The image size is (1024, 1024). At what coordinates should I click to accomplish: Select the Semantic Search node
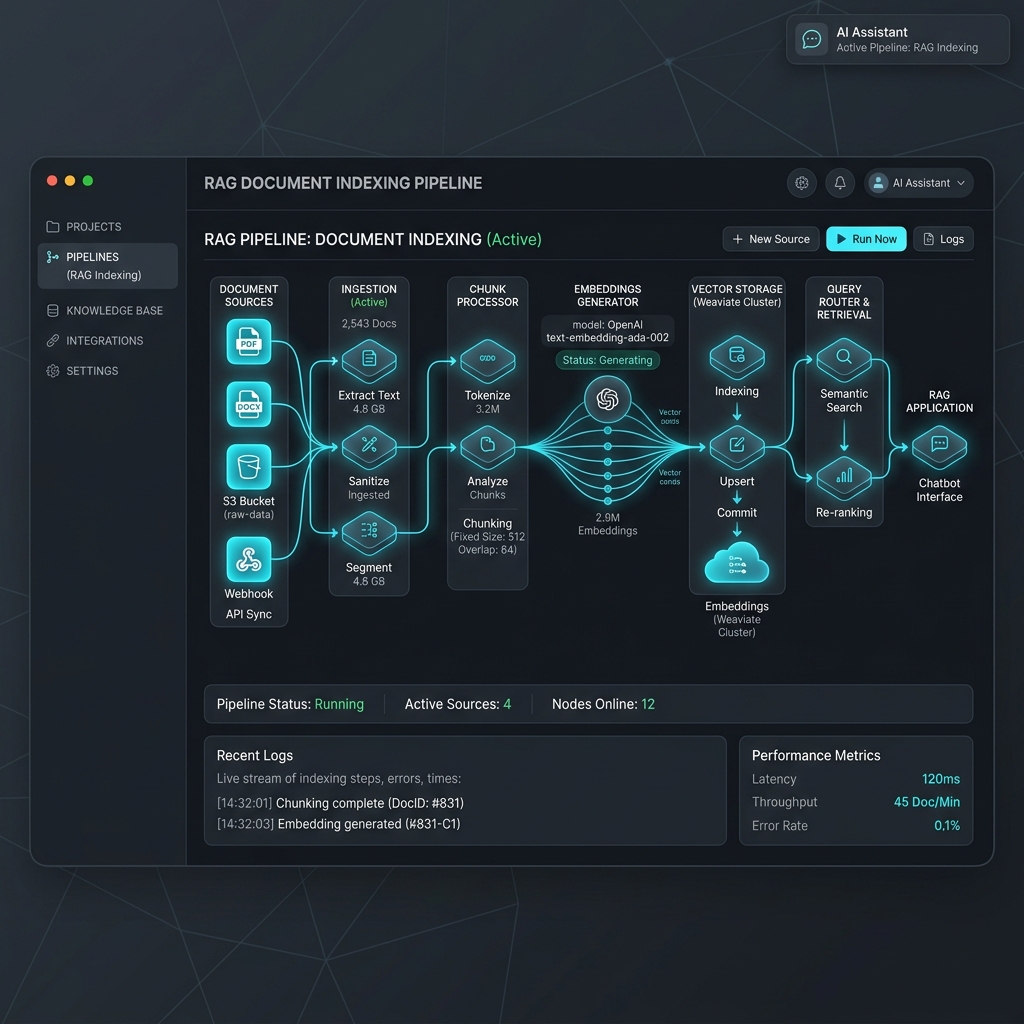pyautogui.click(x=844, y=359)
